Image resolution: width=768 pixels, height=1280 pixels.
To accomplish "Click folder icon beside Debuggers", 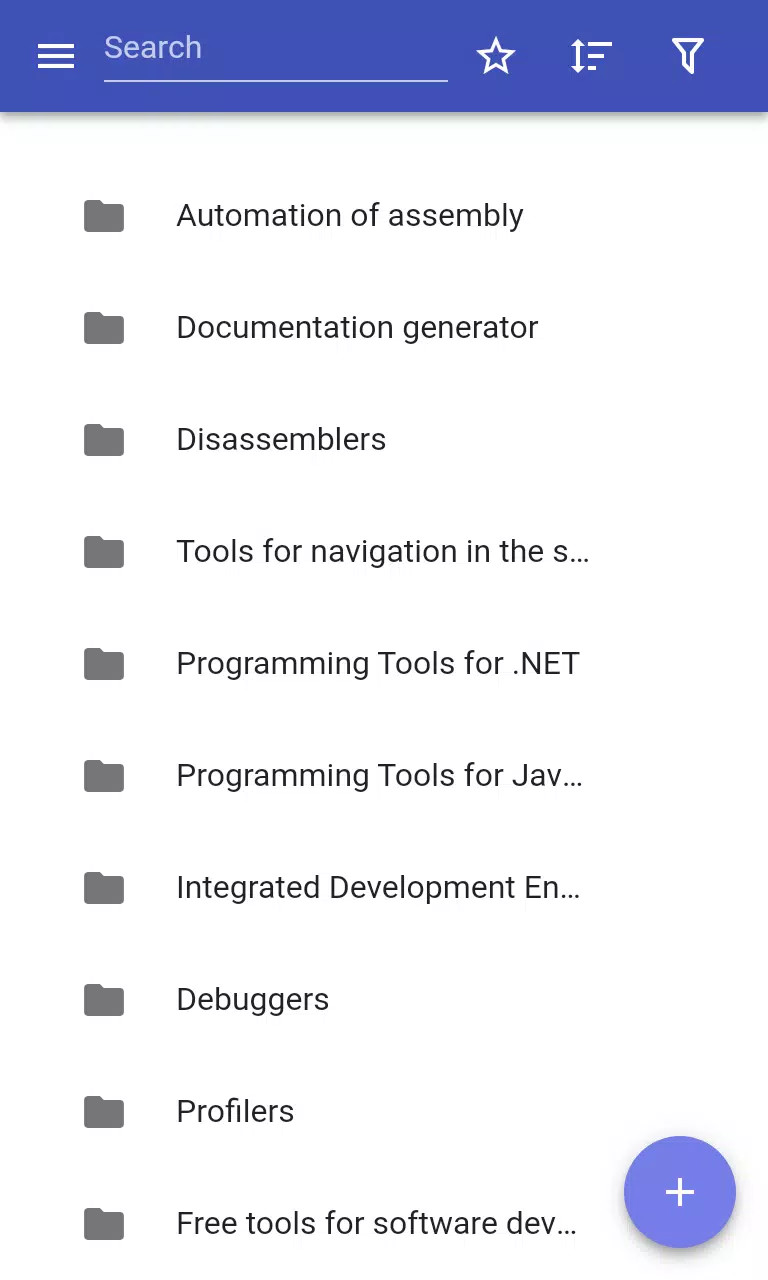I will (104, 1000).
